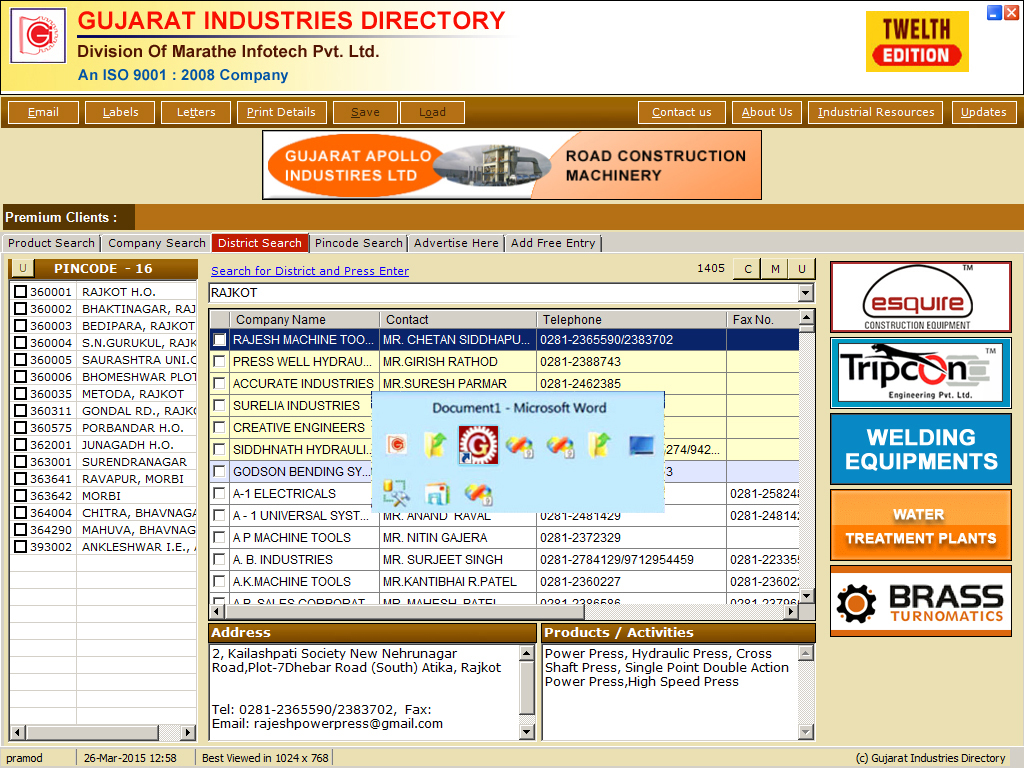Click the pincode list right scroll arrow
1024x768 pixels.
pyautogui.click(x=188, y=733)
